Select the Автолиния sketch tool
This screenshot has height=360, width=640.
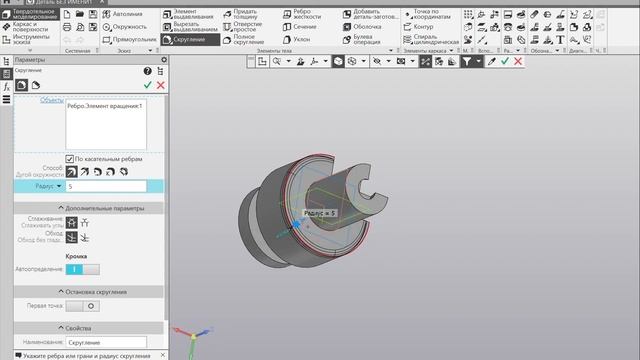[122, 14]
